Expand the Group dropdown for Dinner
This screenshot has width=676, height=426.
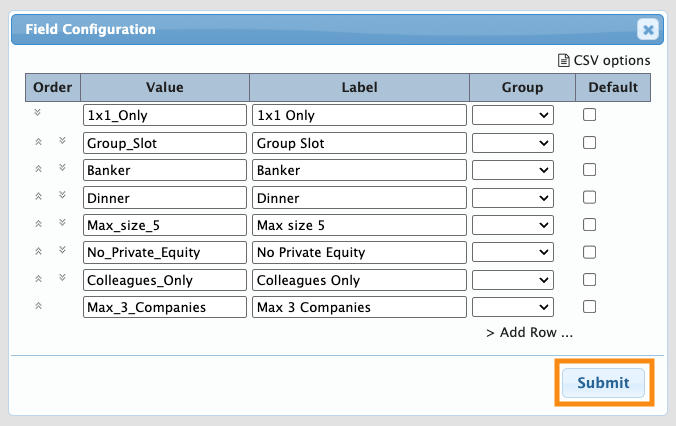point(513,198)
